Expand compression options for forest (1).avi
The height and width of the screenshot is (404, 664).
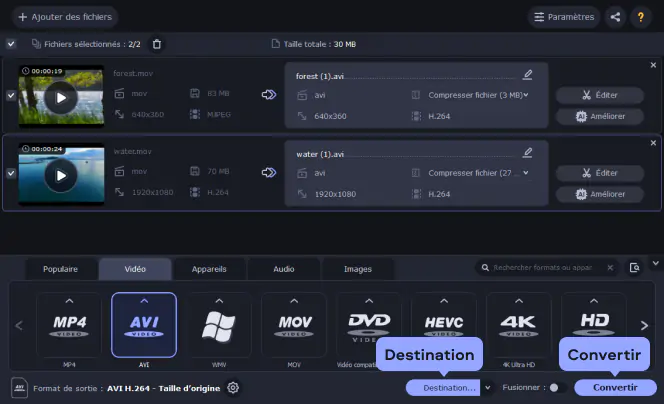[526, 95]
